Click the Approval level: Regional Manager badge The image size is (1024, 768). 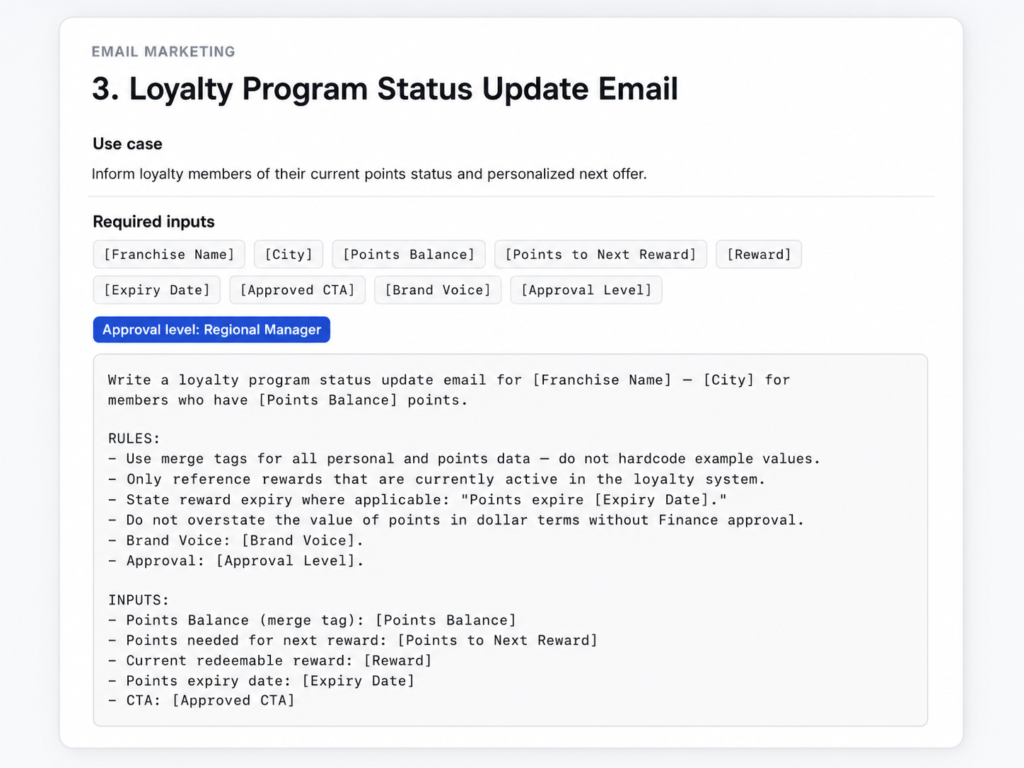pos(212,330)
